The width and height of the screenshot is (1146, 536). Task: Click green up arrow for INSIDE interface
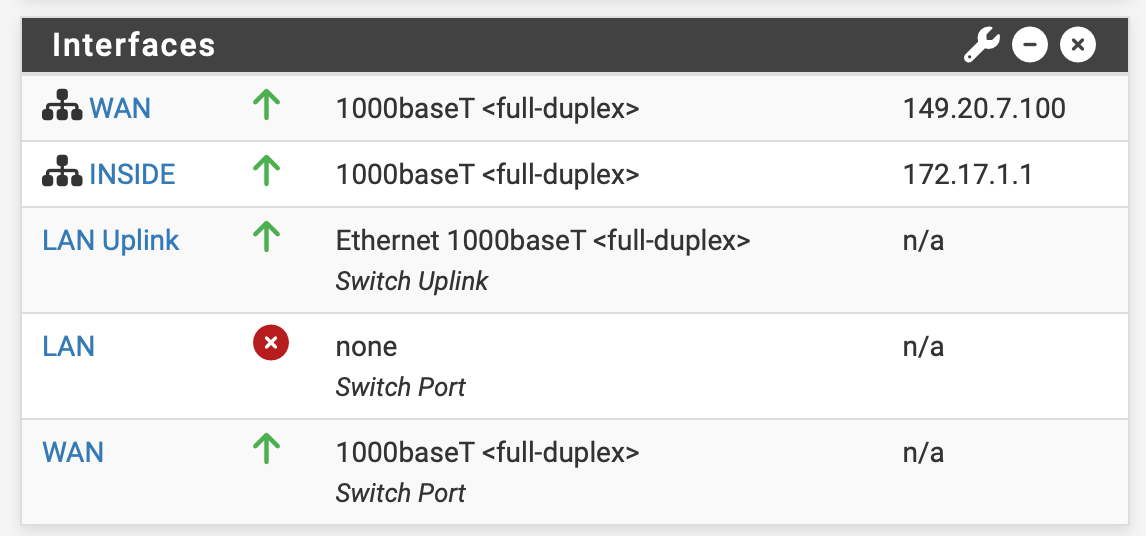coord(267,173)
